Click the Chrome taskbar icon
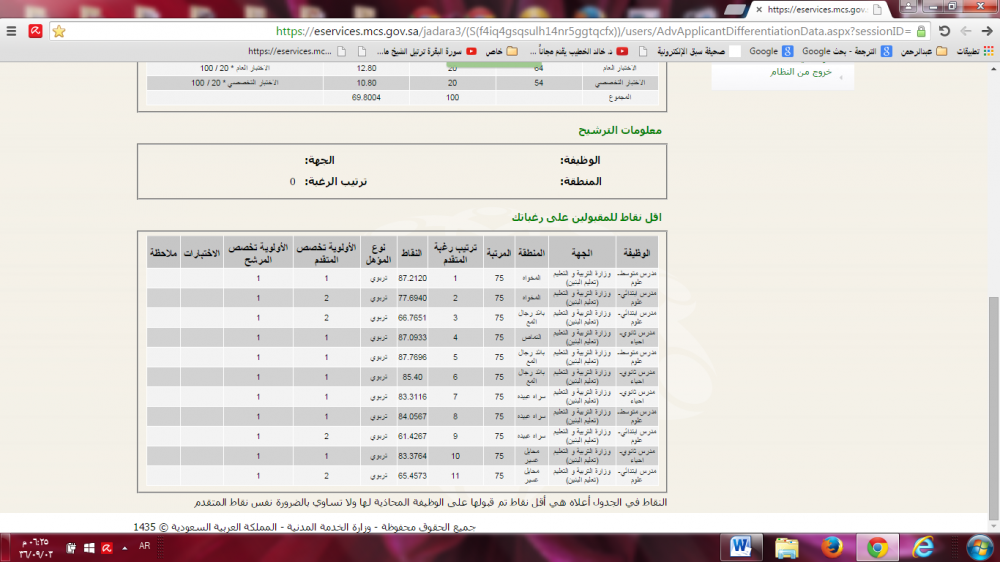1000x562 pixels. point(877,547)
